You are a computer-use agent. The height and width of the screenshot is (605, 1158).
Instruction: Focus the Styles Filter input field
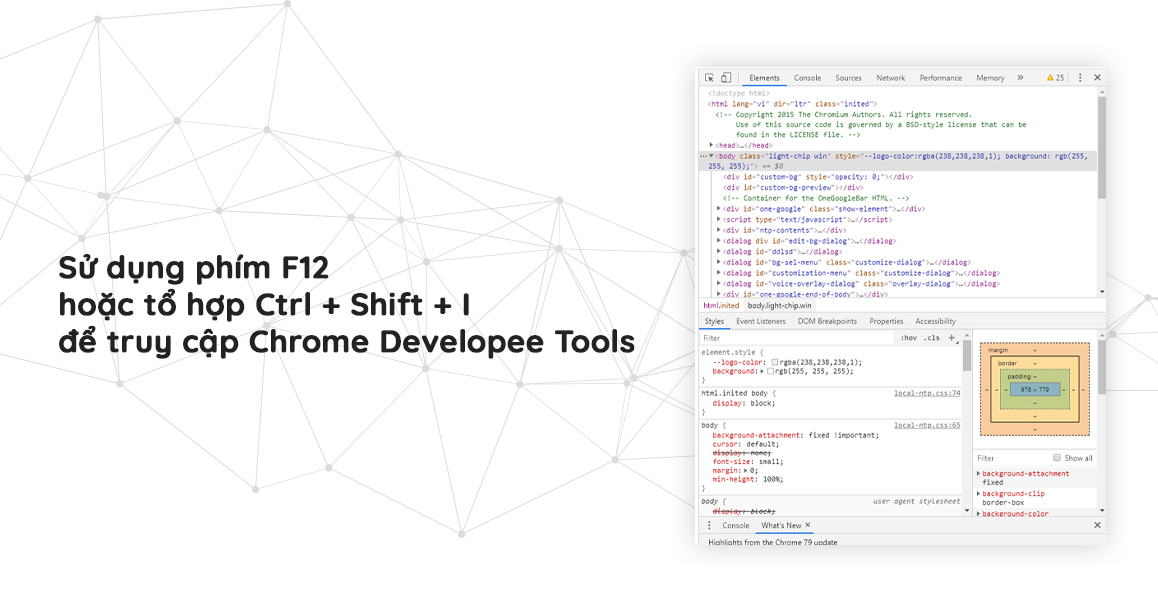point(798,338)
